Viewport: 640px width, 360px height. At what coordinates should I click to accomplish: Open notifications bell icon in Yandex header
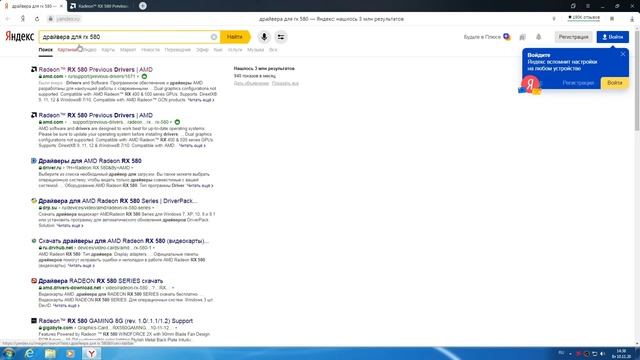coord(538,37)
